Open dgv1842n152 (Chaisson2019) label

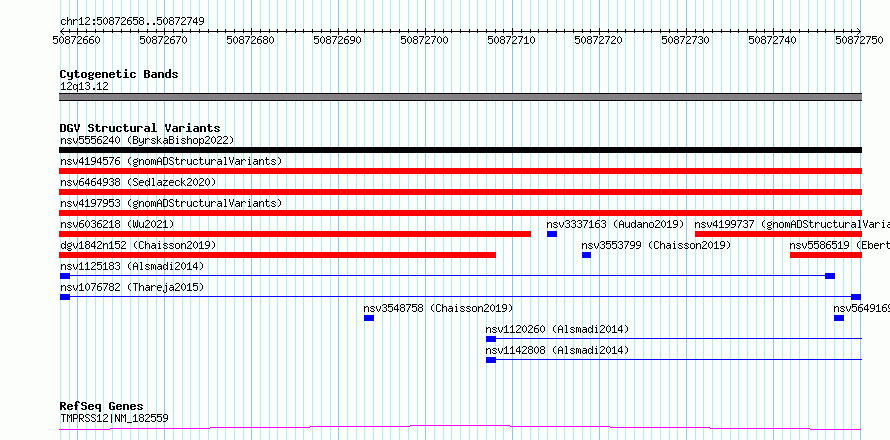click(138, 245)
